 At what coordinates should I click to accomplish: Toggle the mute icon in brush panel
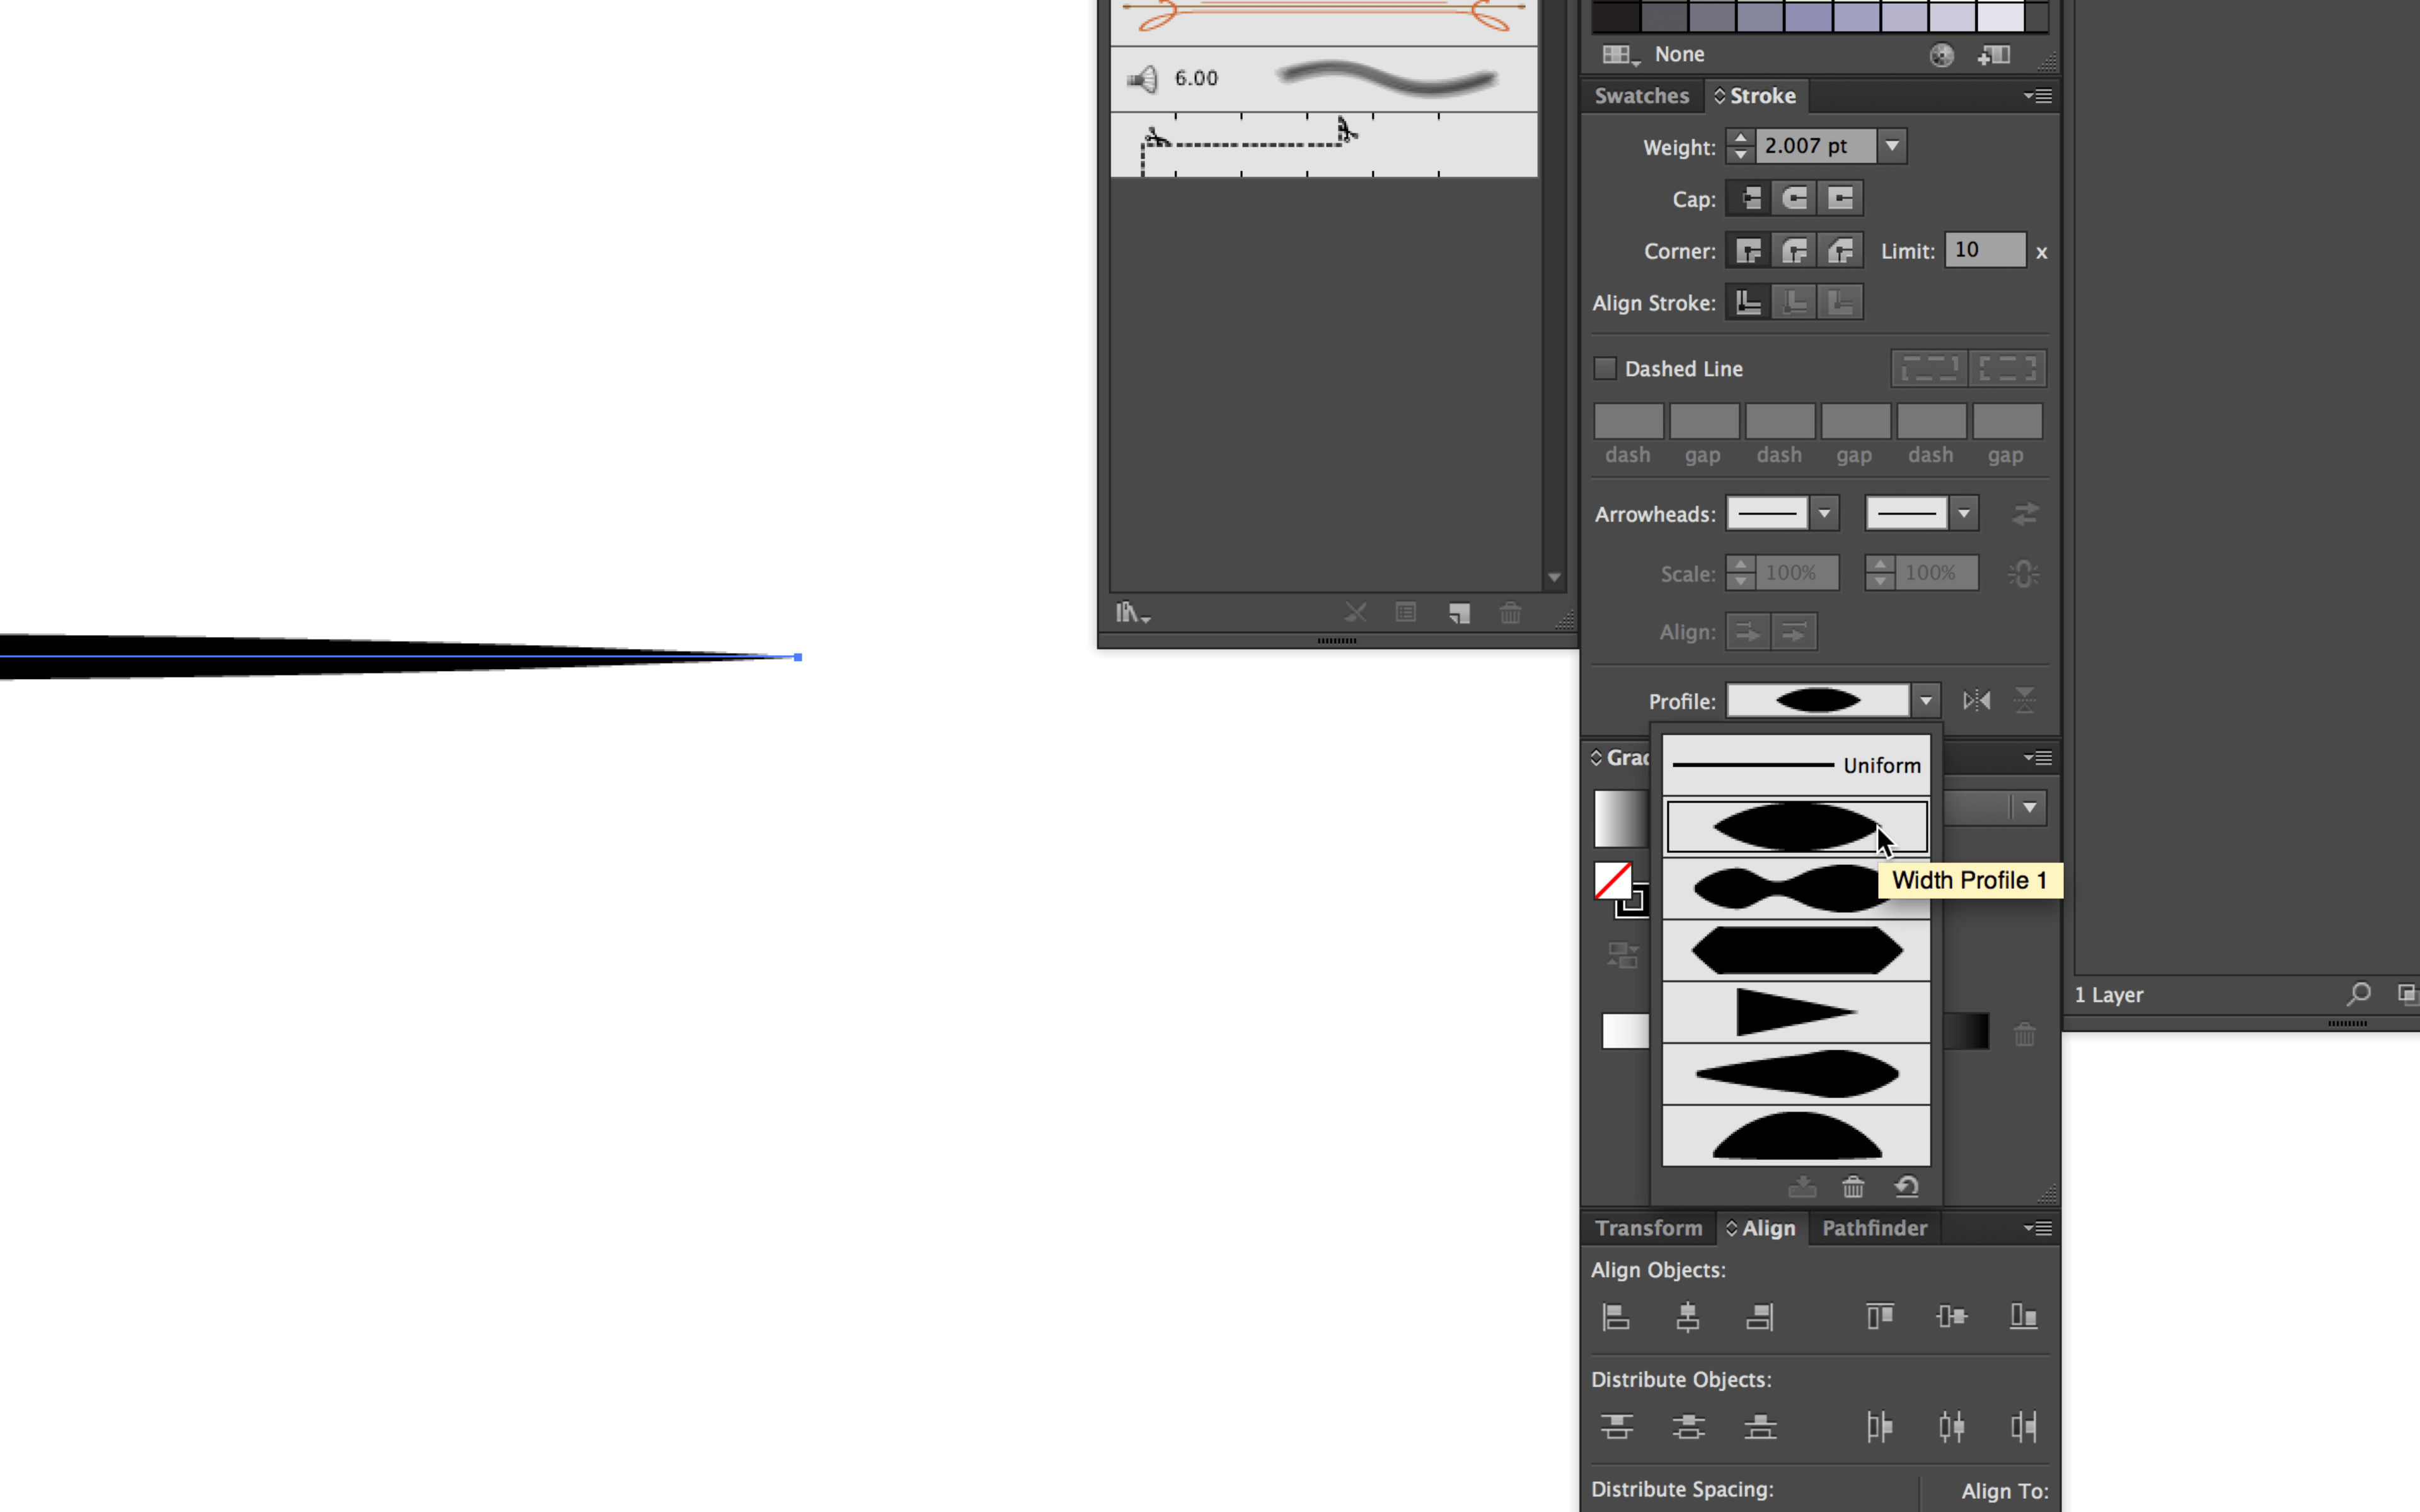(x=1143, y=78)
